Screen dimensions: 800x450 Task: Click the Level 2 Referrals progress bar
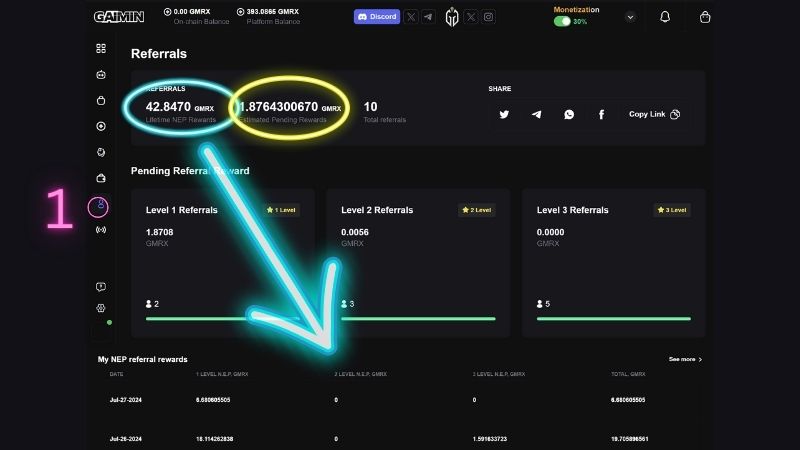418,319
